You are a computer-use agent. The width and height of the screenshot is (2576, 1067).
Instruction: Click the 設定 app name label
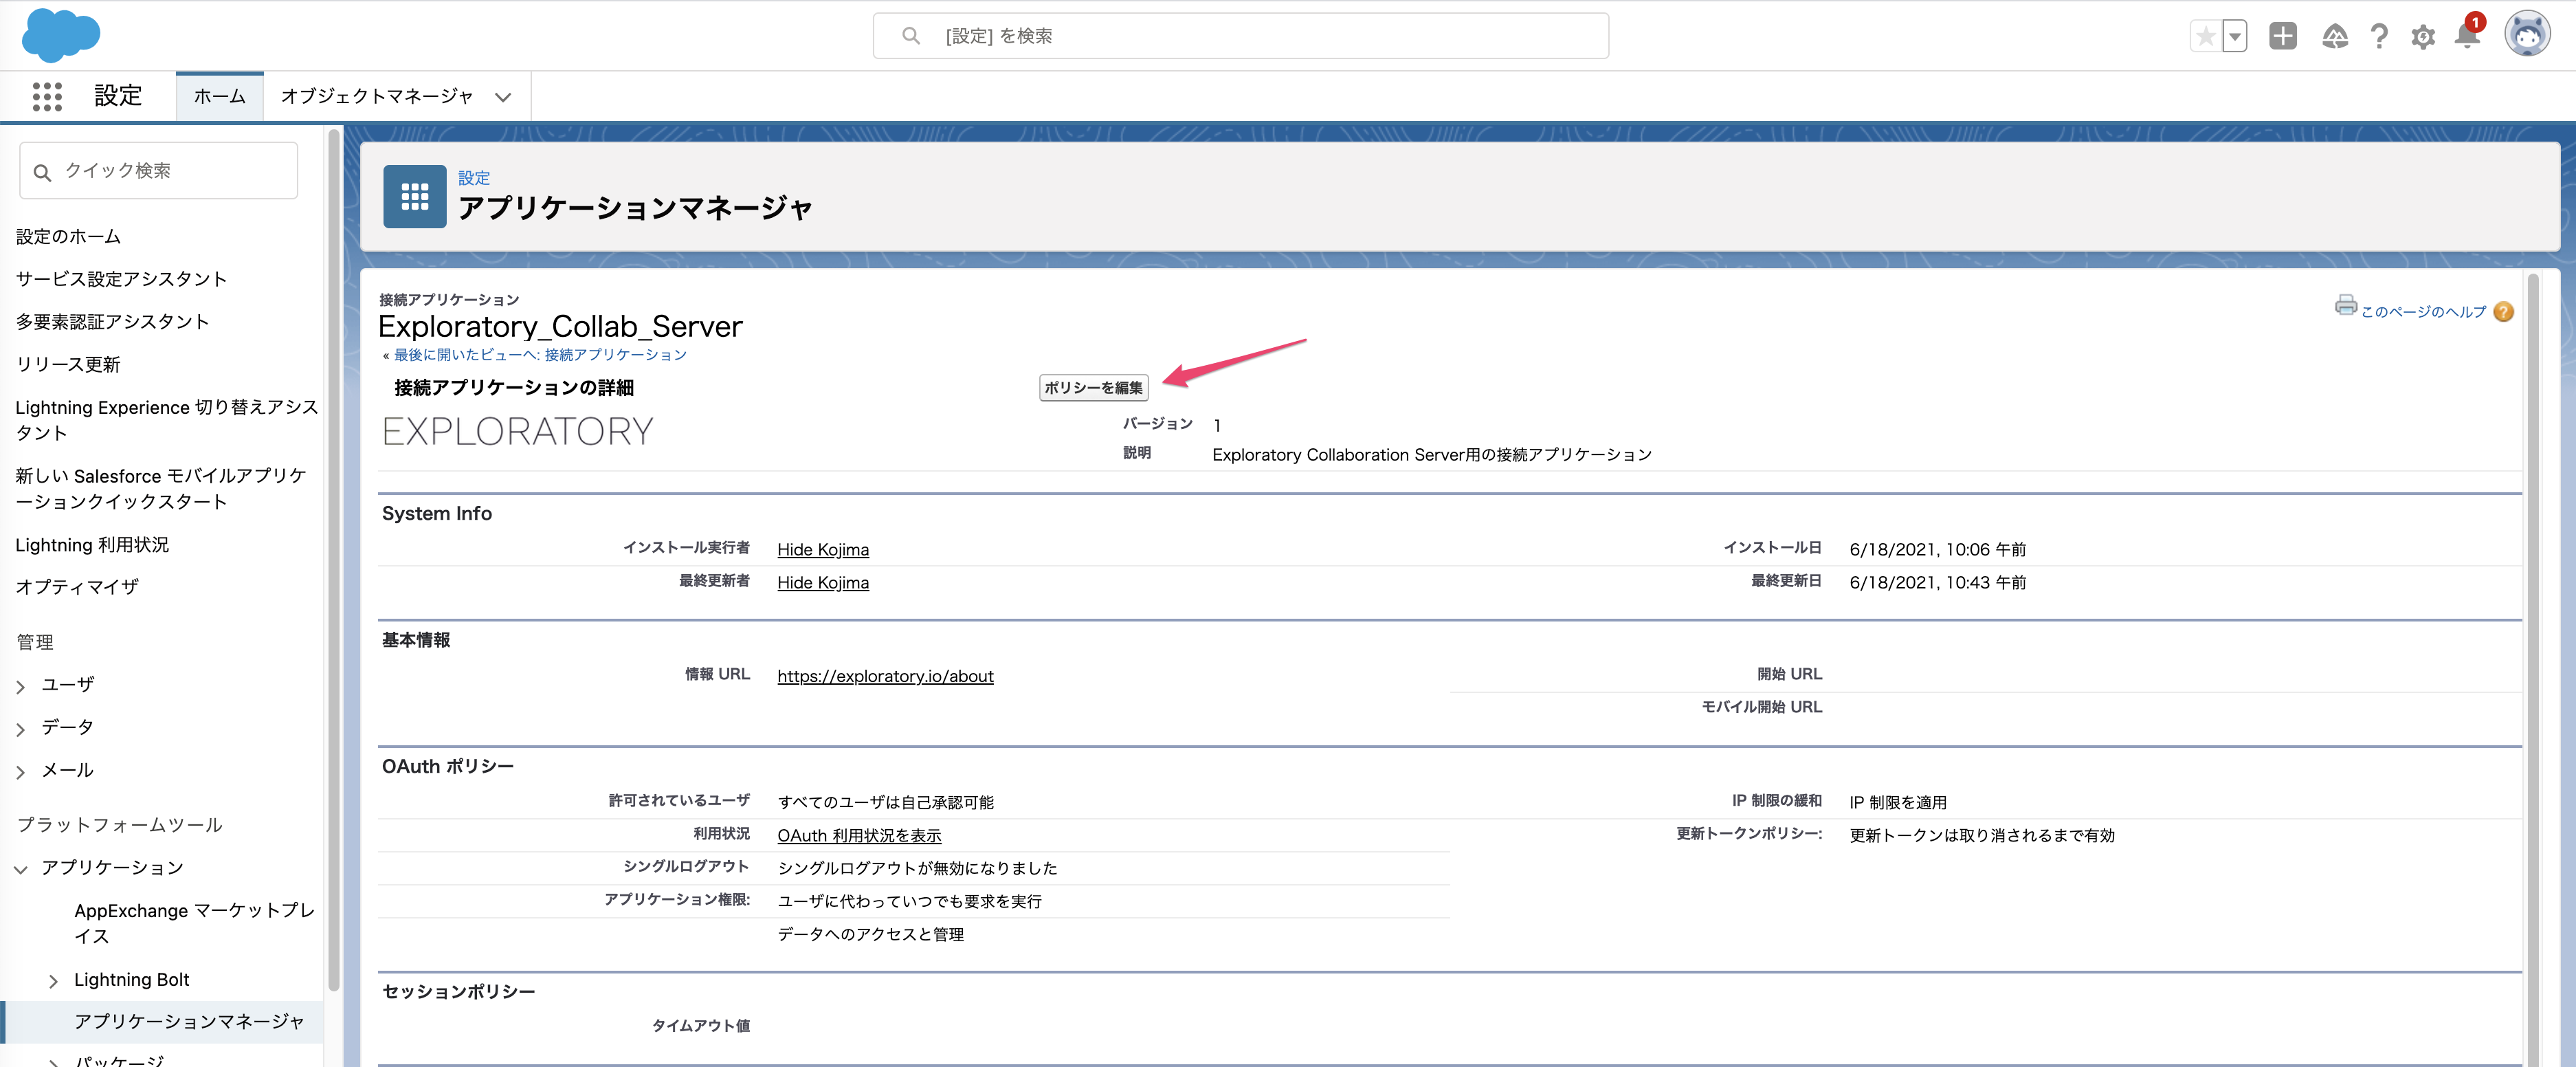[118, 96]
